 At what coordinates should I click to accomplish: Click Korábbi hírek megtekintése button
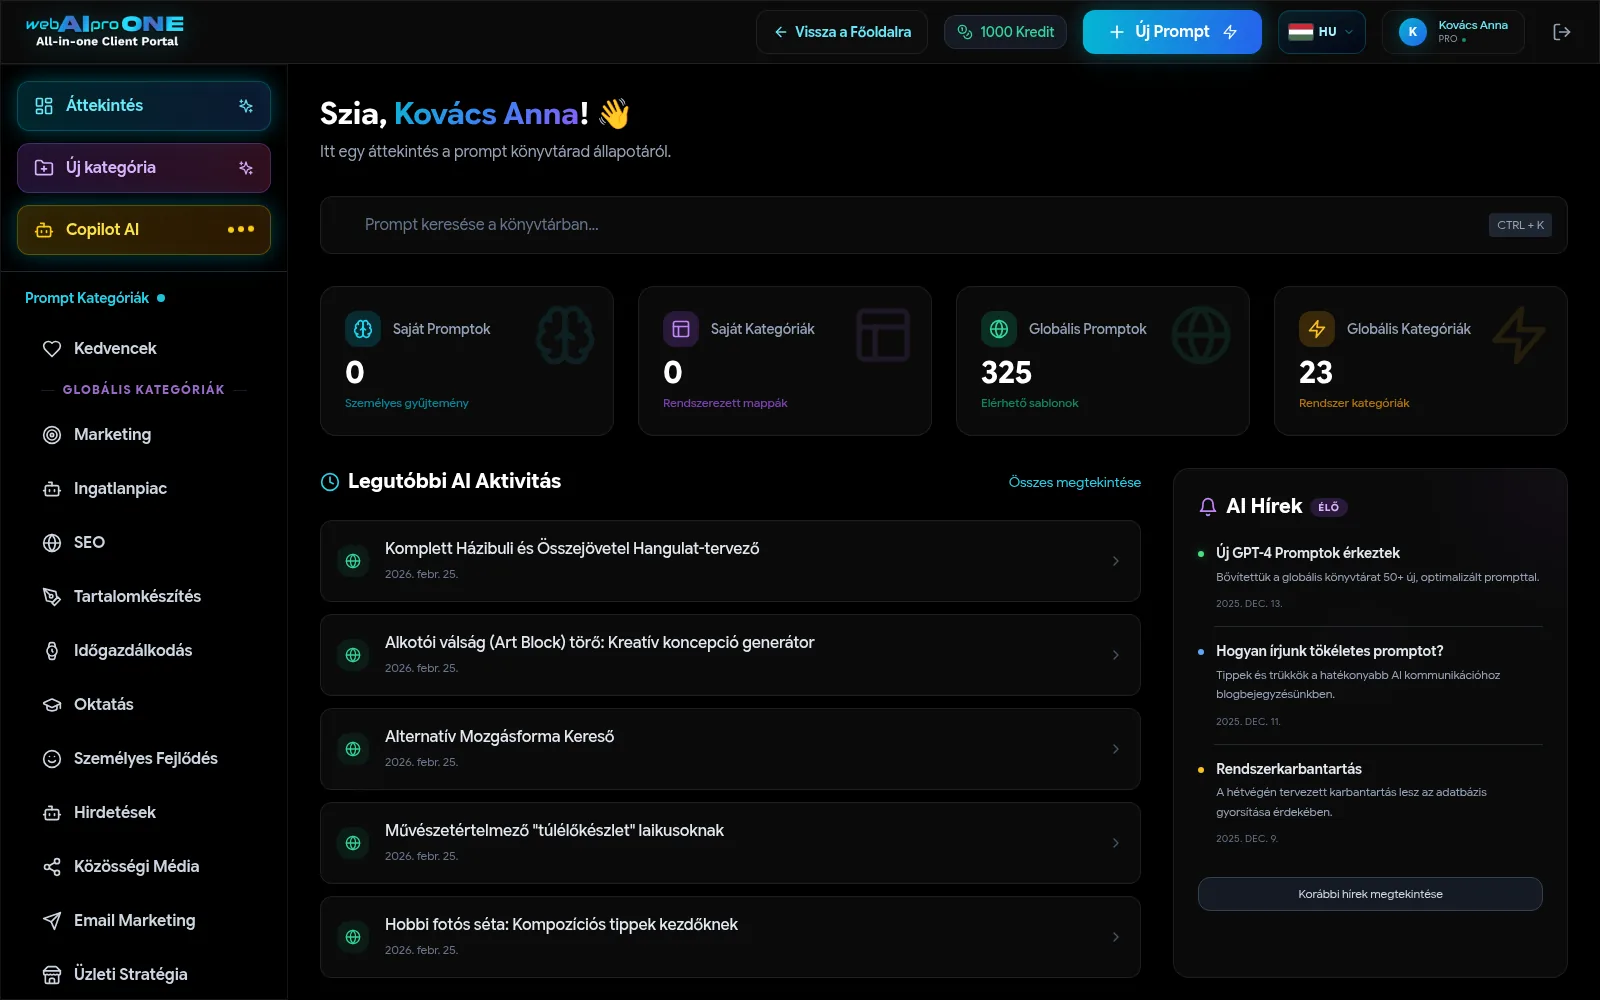1370,894
